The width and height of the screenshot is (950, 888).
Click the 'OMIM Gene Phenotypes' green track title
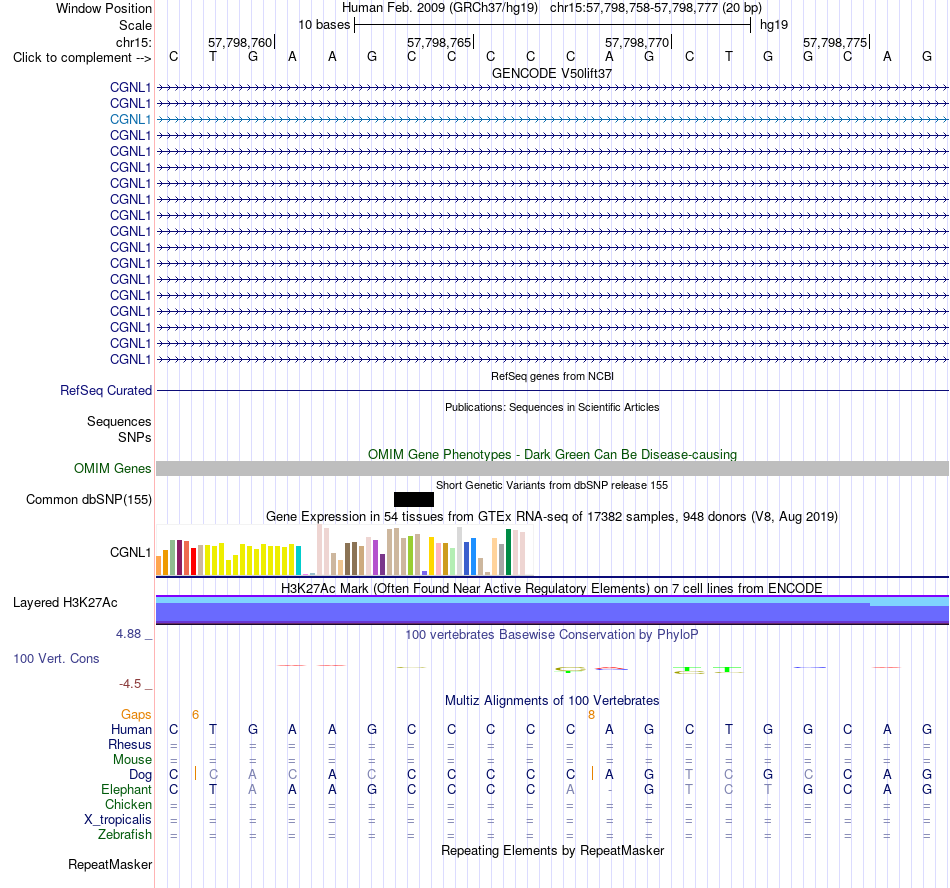point(552,454)
